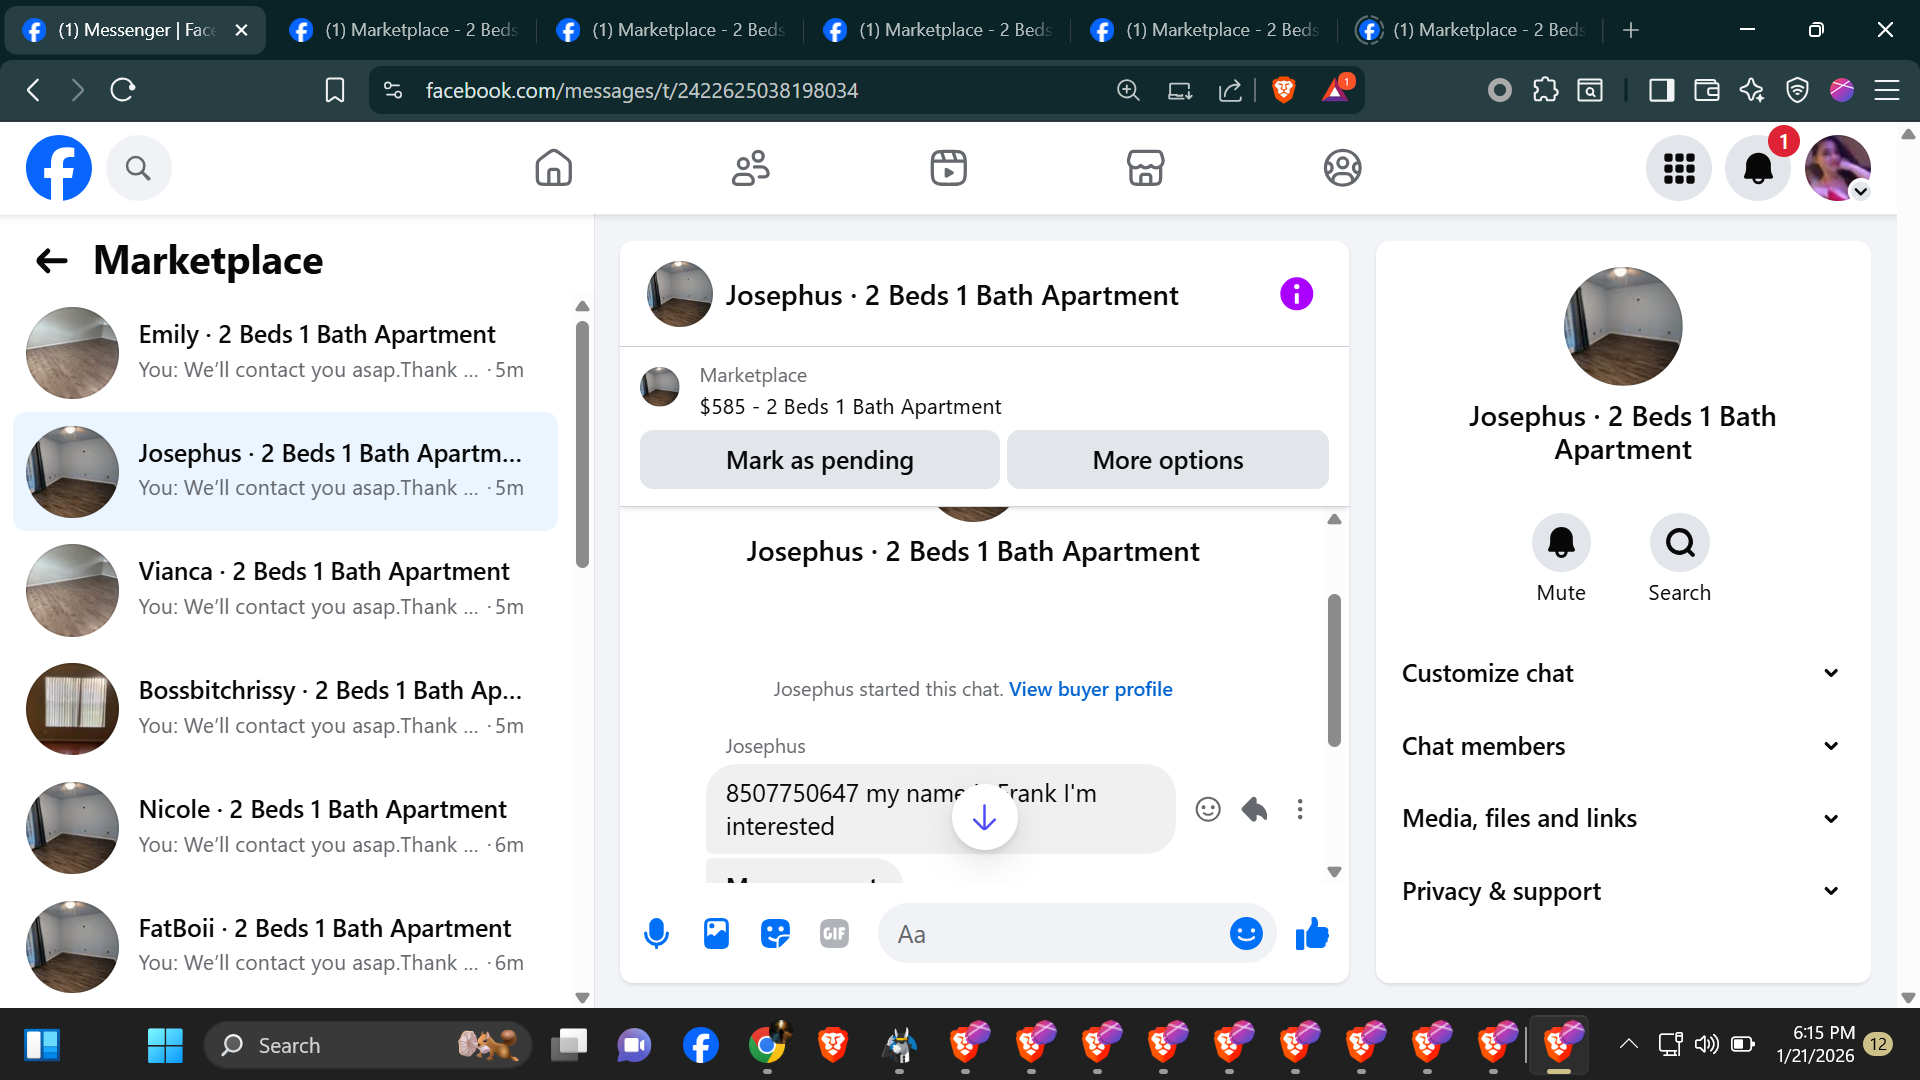Choose a sticker icon
Viewport: 1920px width, 1080px height.
pos(775,934)
